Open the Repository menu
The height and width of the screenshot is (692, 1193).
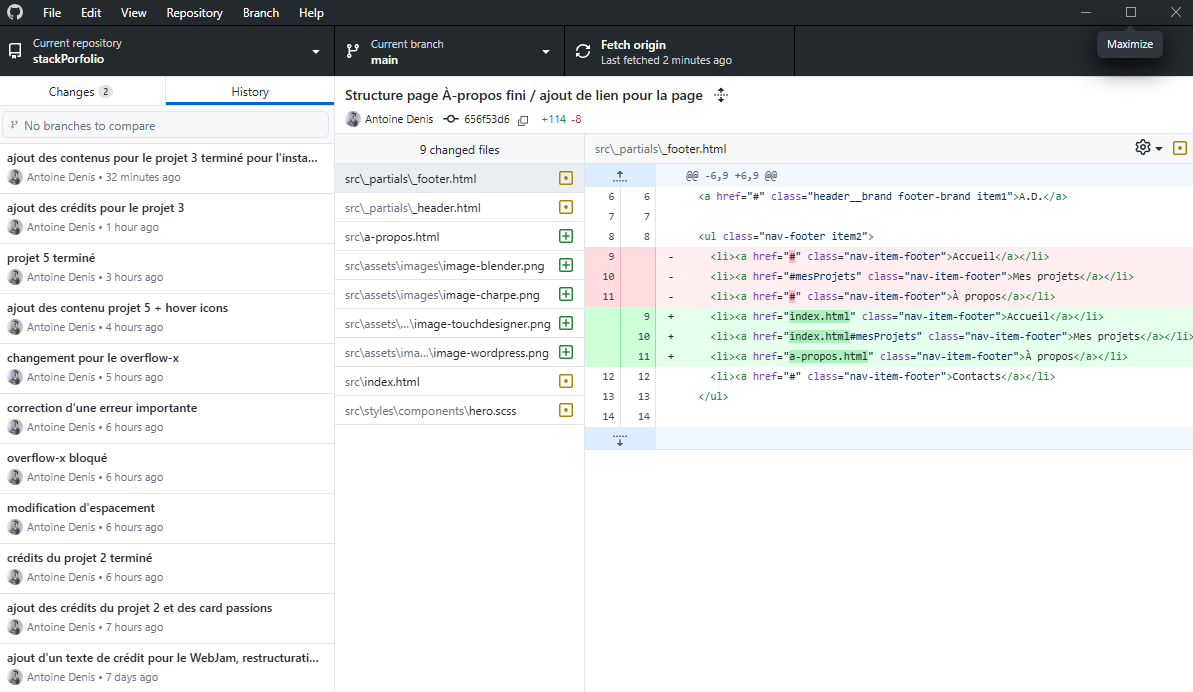tap(194, 13)
